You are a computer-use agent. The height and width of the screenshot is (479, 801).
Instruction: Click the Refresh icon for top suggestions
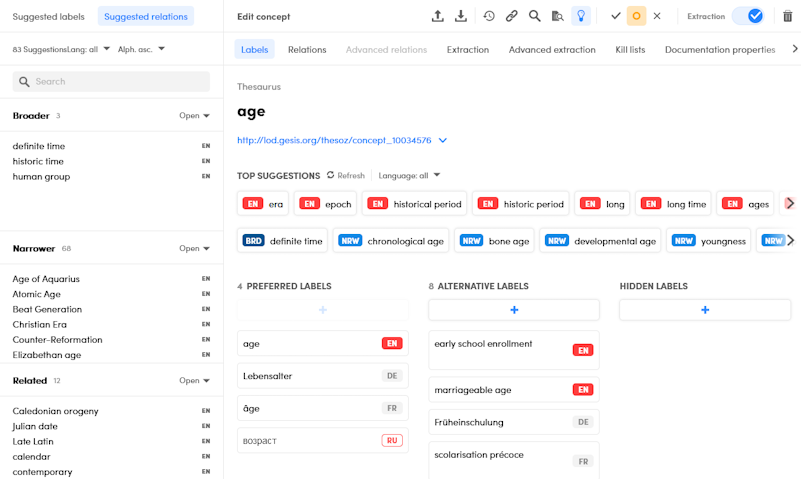[x=331, y=175]
